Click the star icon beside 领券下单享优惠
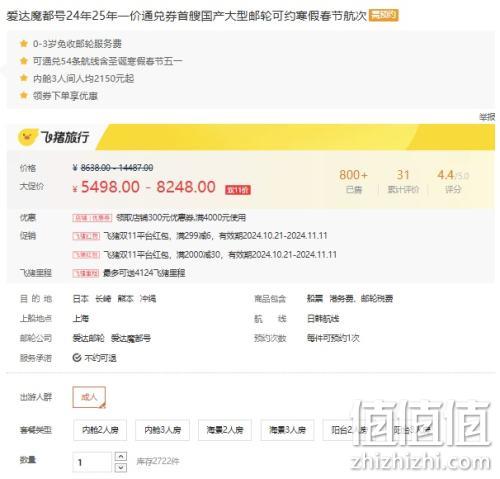 24,96
